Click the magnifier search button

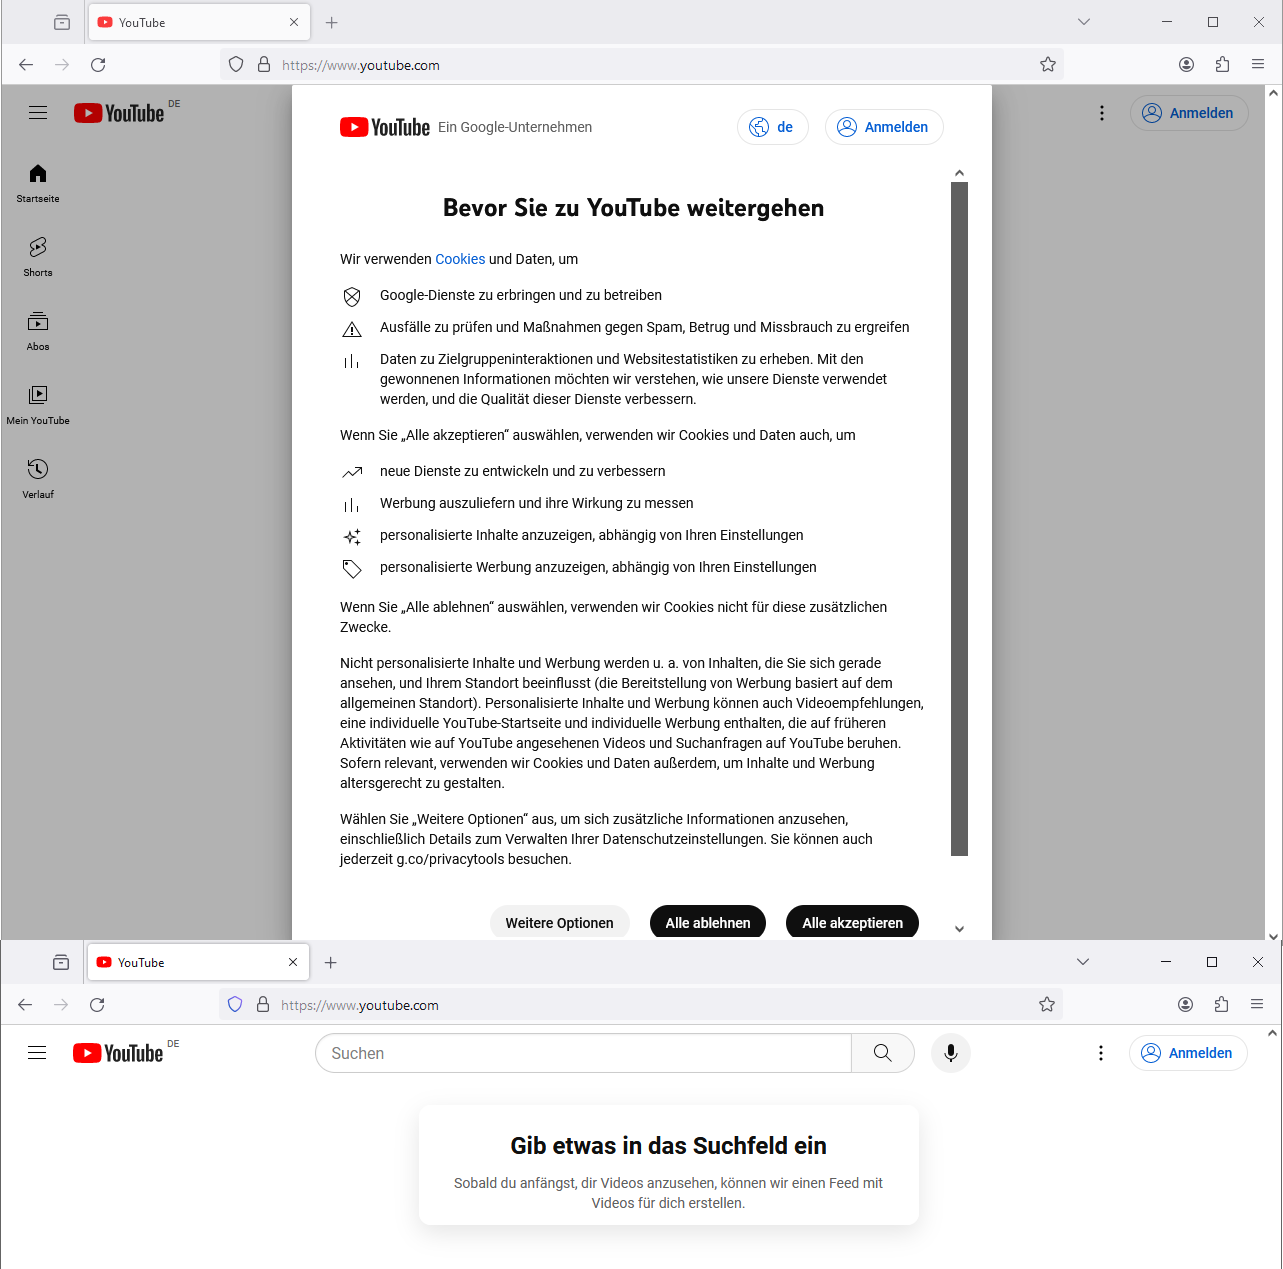point(883,1053)
